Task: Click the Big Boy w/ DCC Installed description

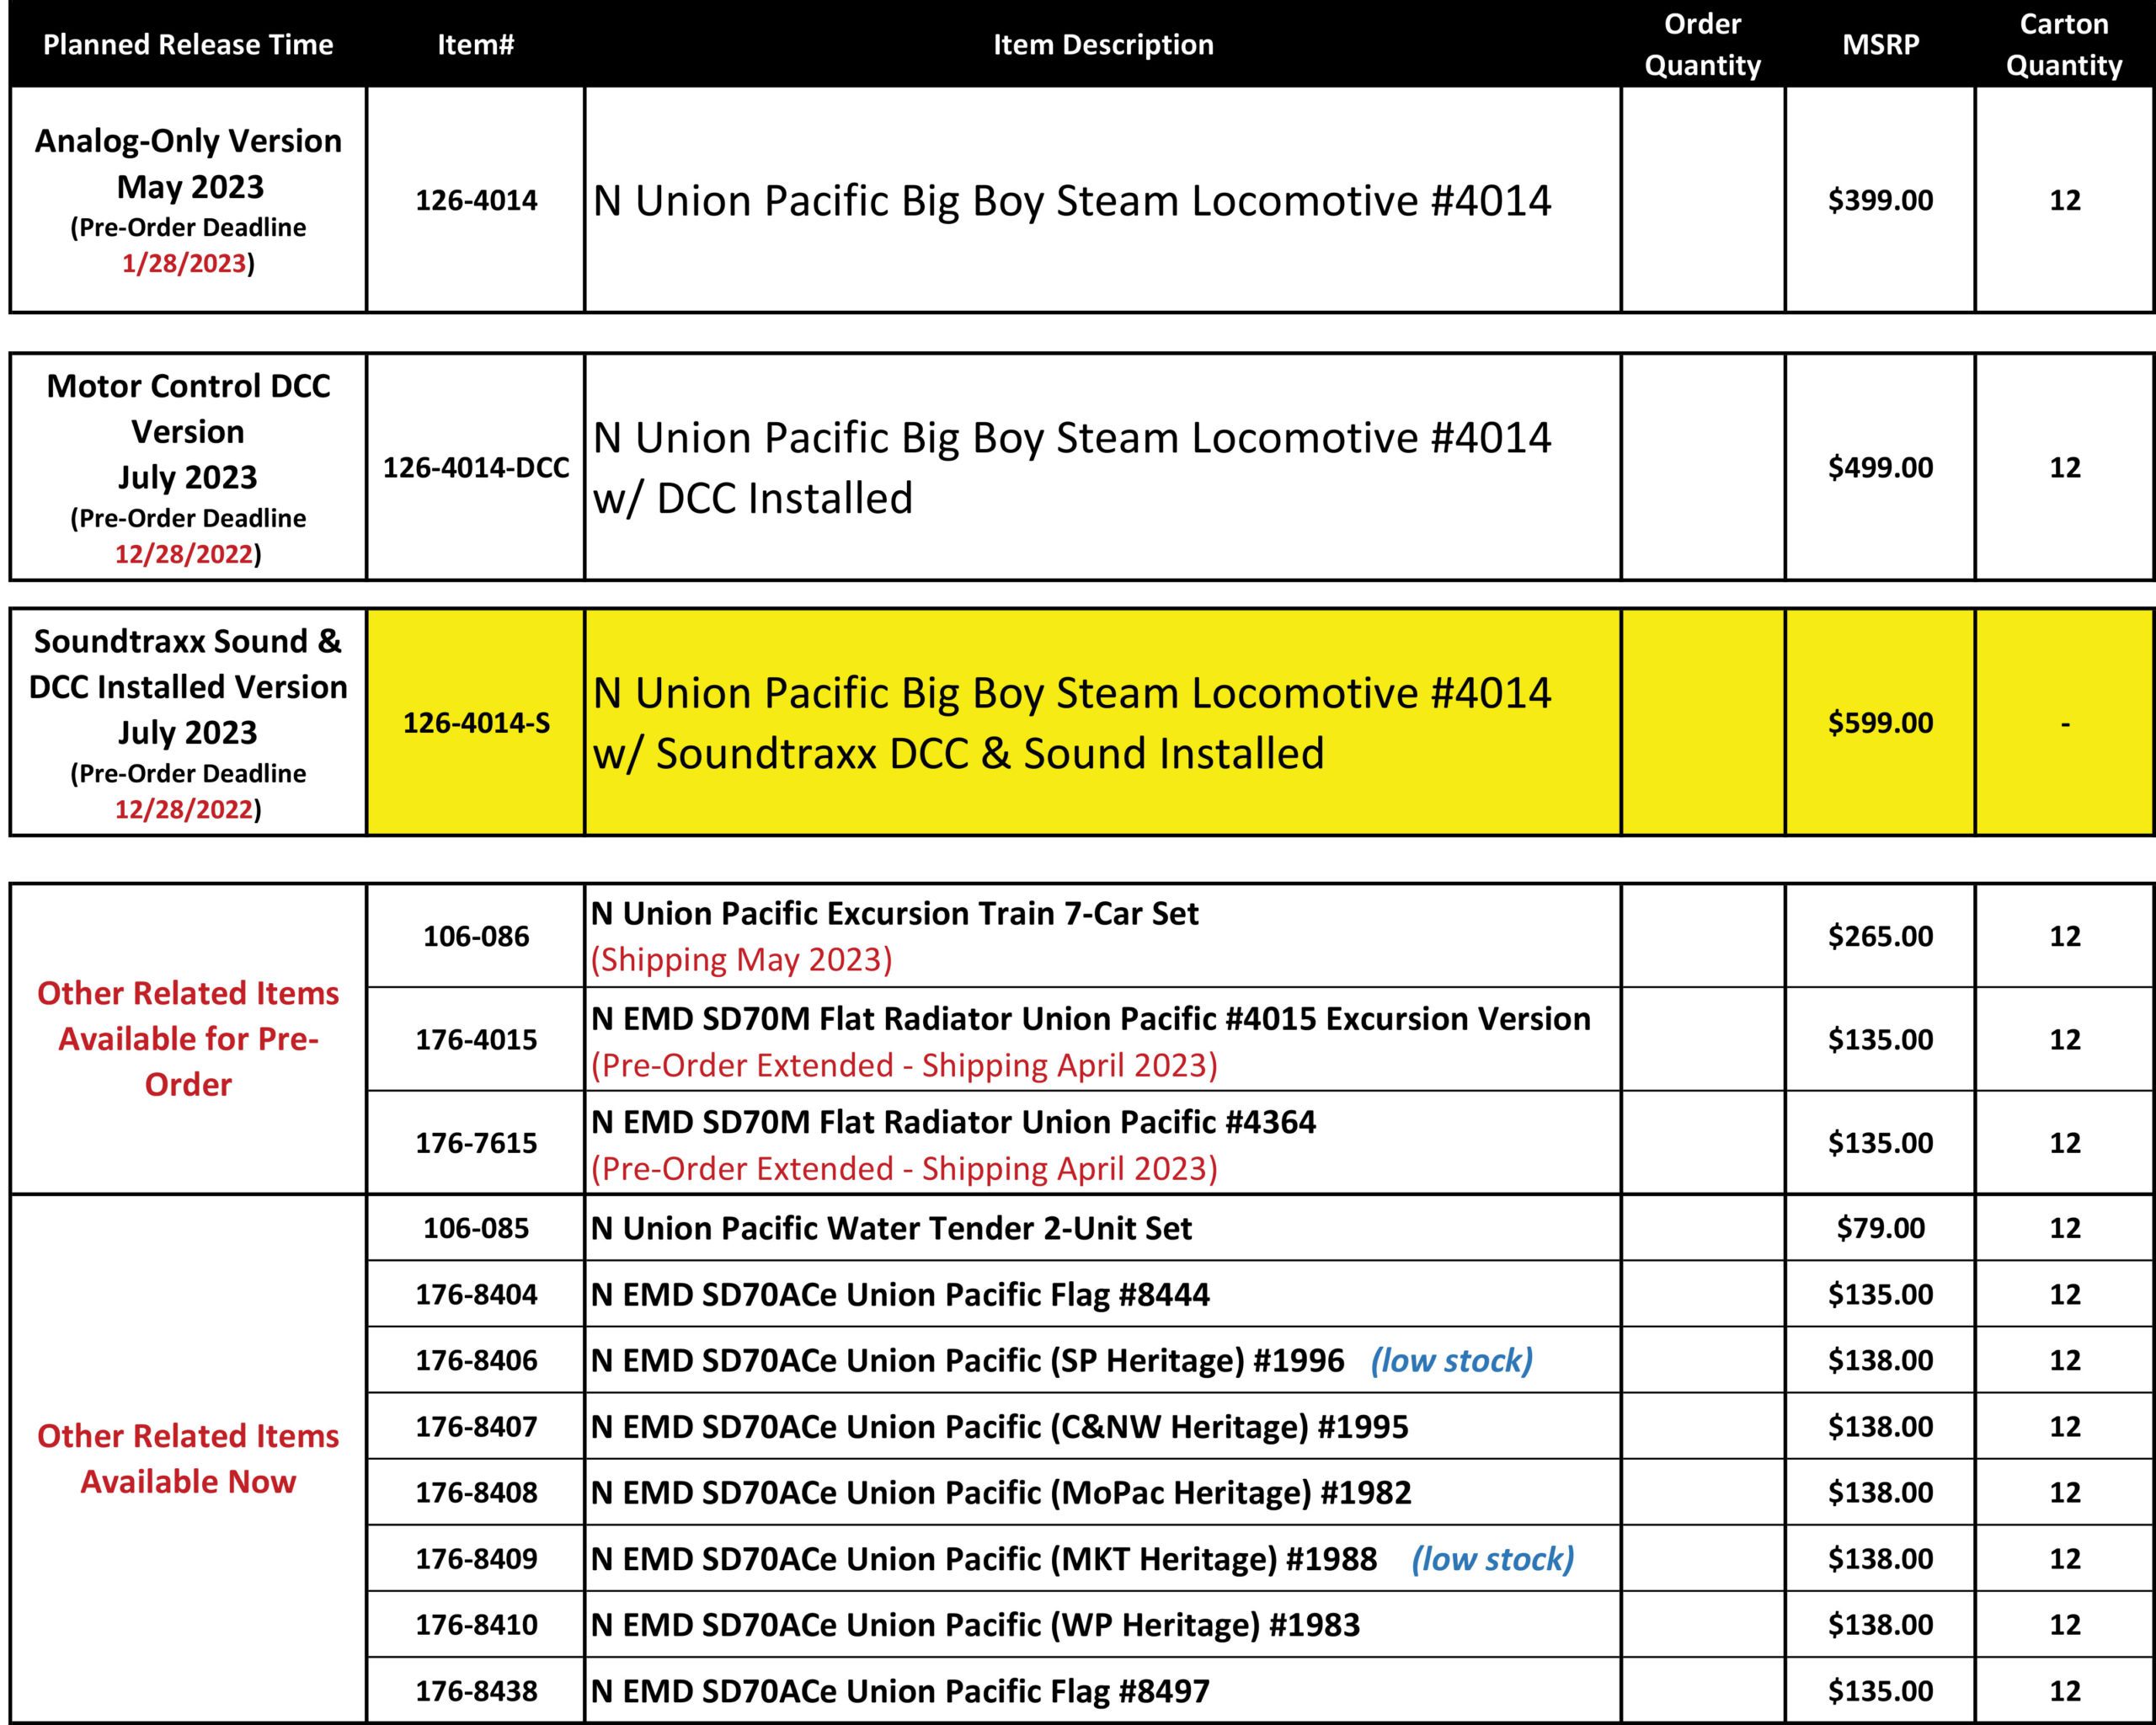Action: tap(1071, 468)
